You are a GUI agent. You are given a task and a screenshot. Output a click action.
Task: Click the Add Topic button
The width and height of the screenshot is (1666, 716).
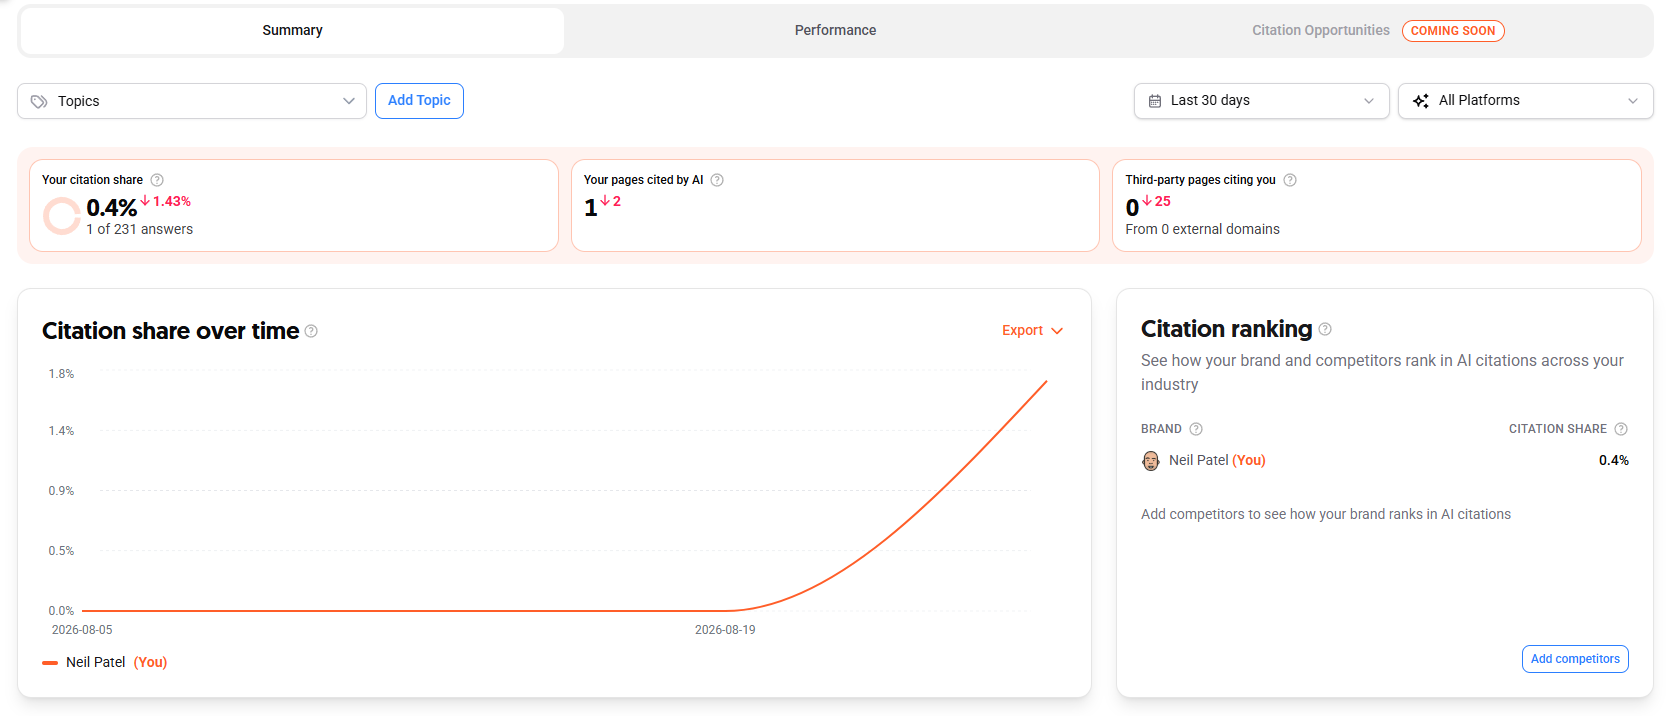tap(419, 101)
